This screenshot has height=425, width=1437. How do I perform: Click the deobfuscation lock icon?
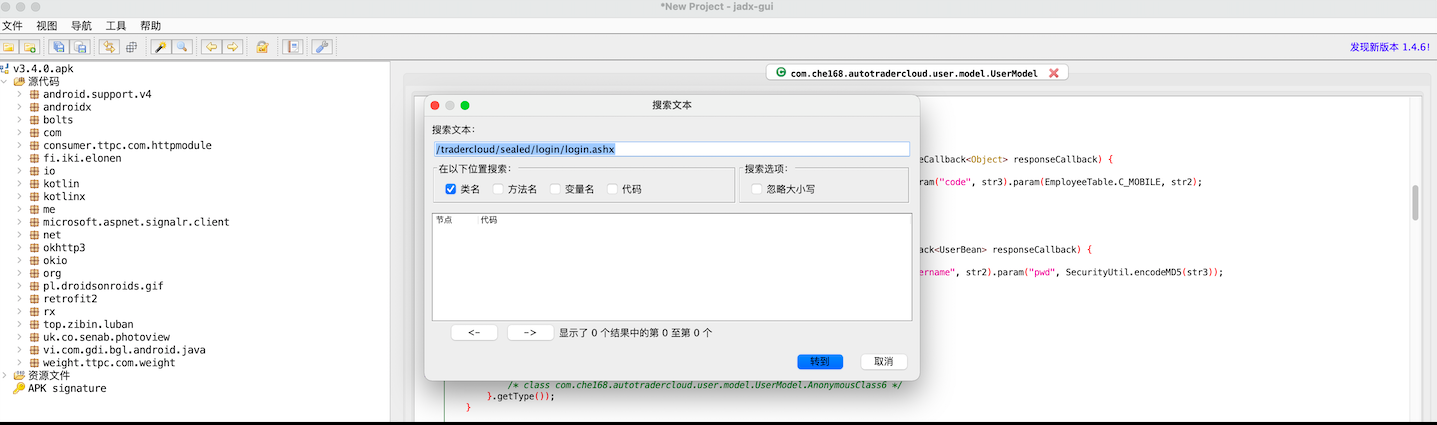tap(262, 47)
